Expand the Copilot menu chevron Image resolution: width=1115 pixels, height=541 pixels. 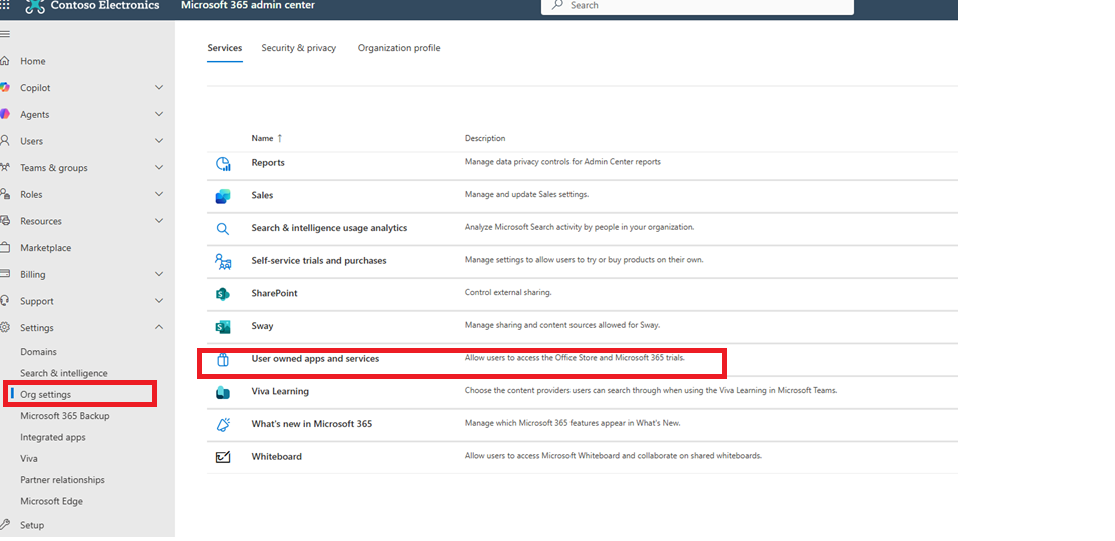pyautogui.click(x=159, y=87)
